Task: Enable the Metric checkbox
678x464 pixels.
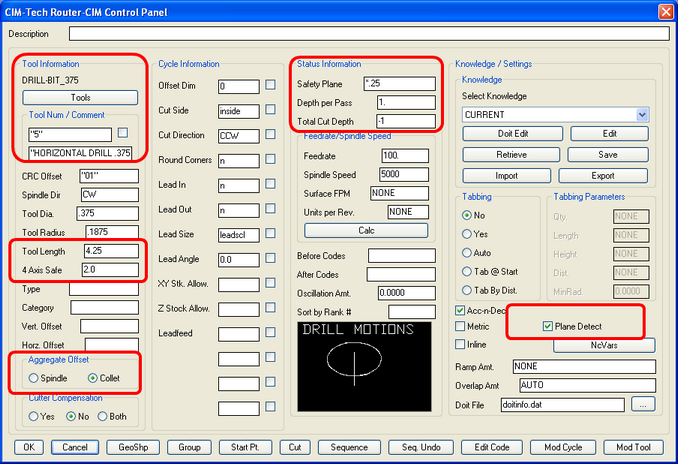Action: [x=460, y=326]
